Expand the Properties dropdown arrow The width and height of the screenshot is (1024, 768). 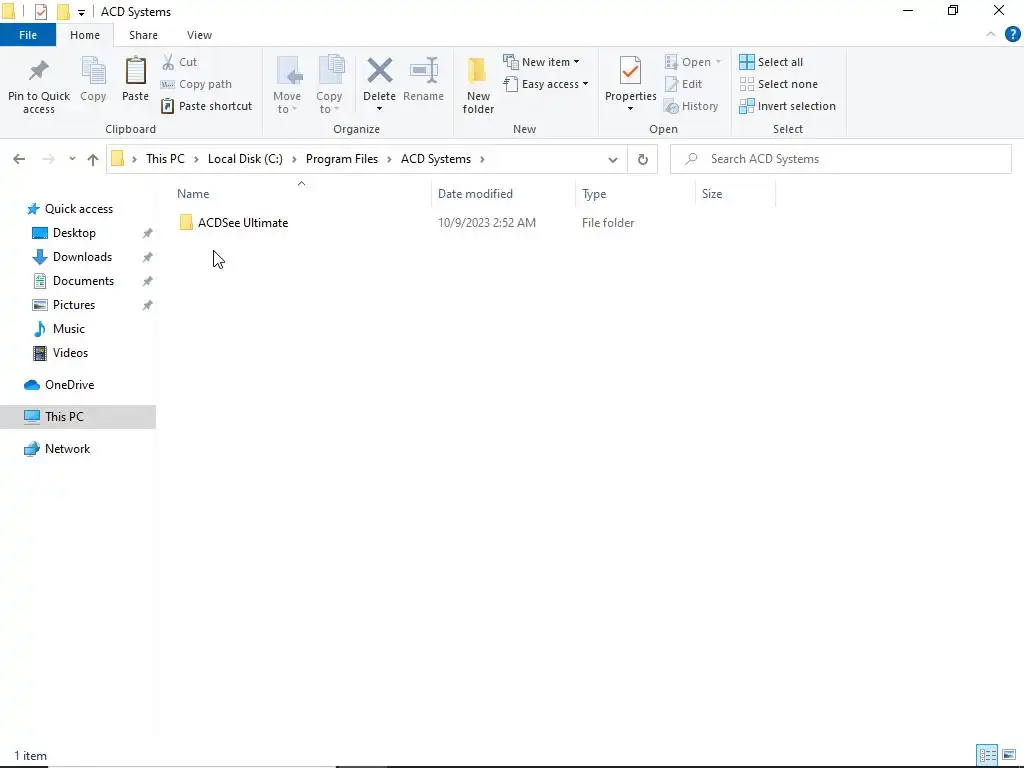pos(630,109)
